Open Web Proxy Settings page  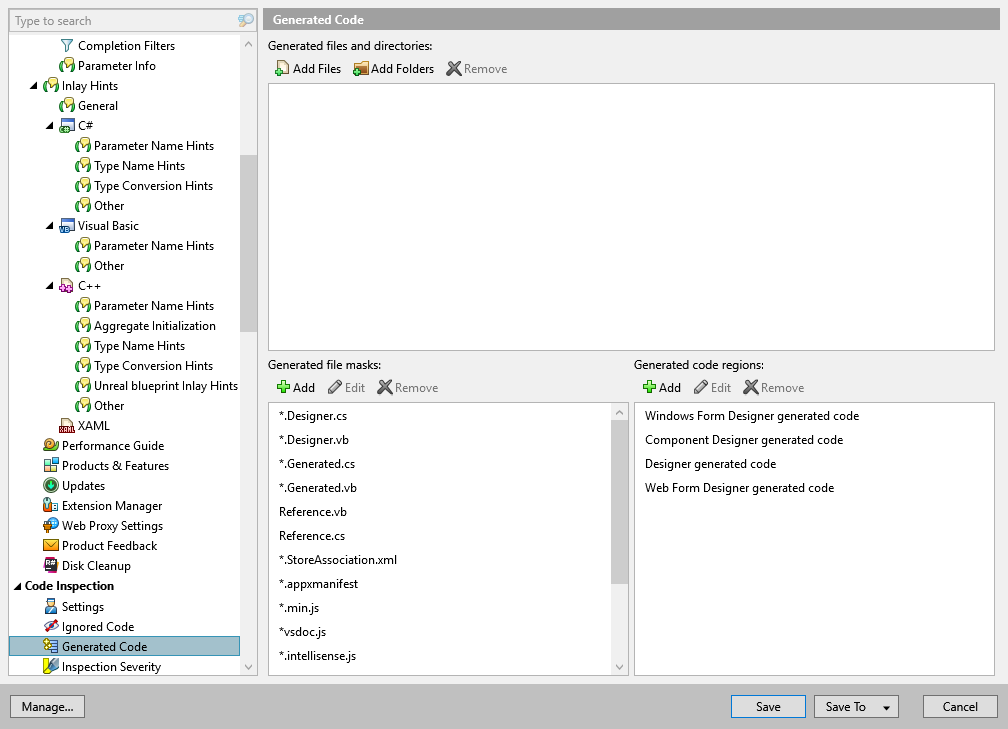[112, 526]
